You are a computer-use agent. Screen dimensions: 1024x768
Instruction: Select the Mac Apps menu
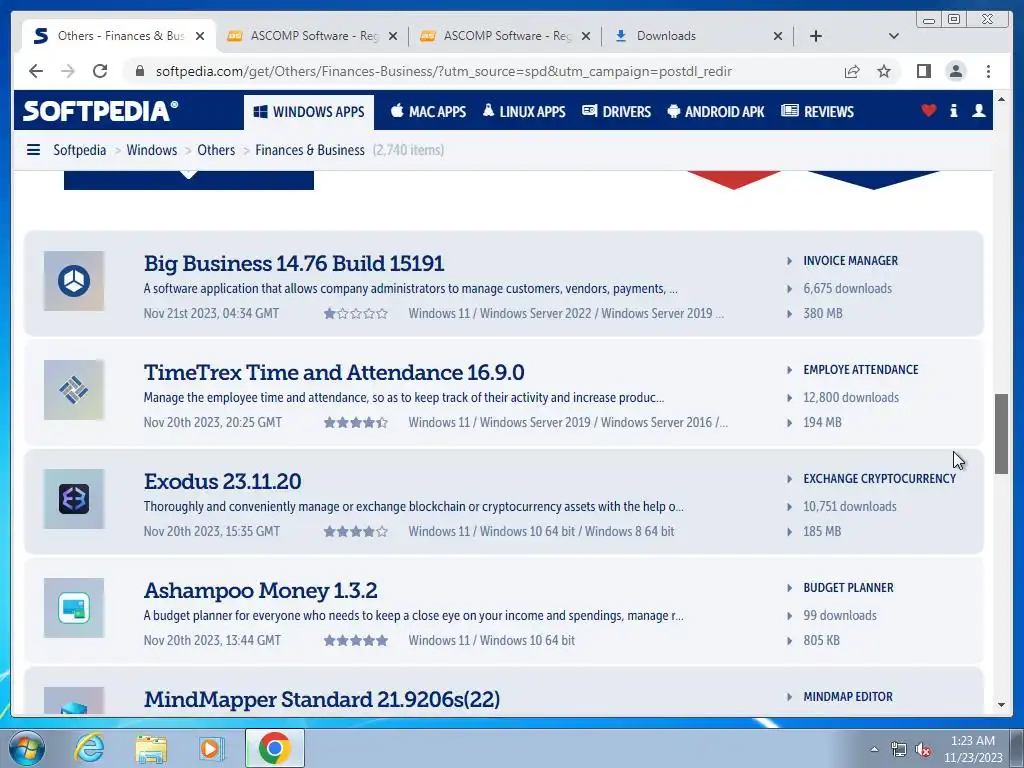[428, 112]
